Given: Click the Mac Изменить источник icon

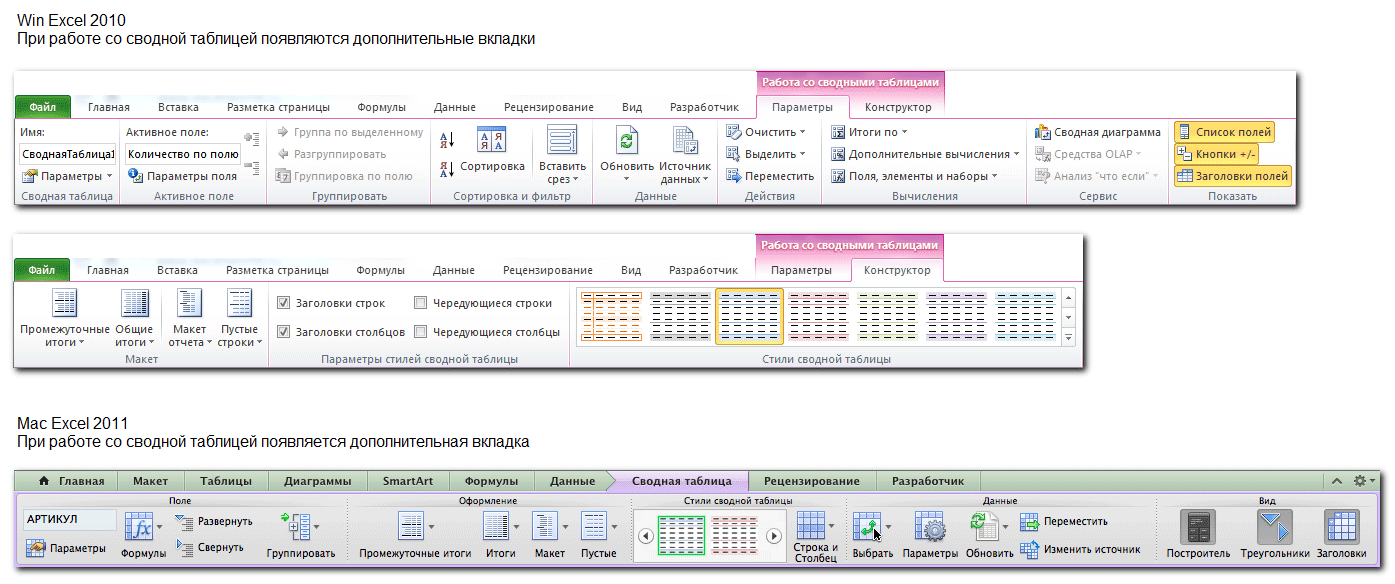Looking at the screenshot, I should click(x=1029, y=549).
